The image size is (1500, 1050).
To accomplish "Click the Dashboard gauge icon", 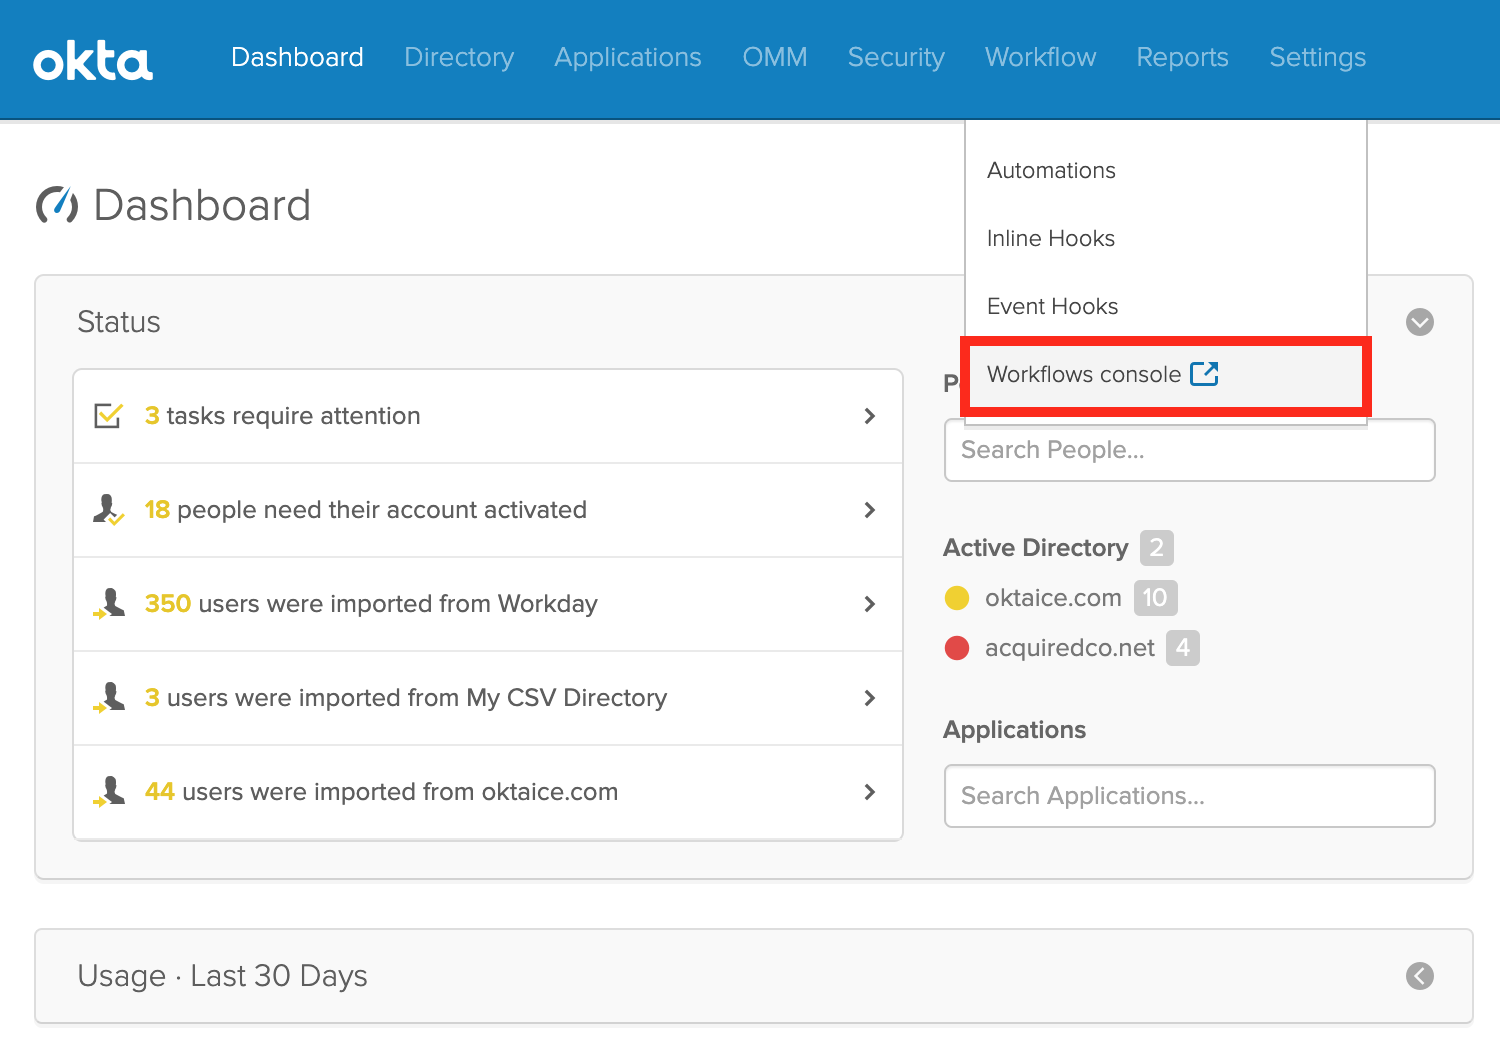I will (57, 205).
